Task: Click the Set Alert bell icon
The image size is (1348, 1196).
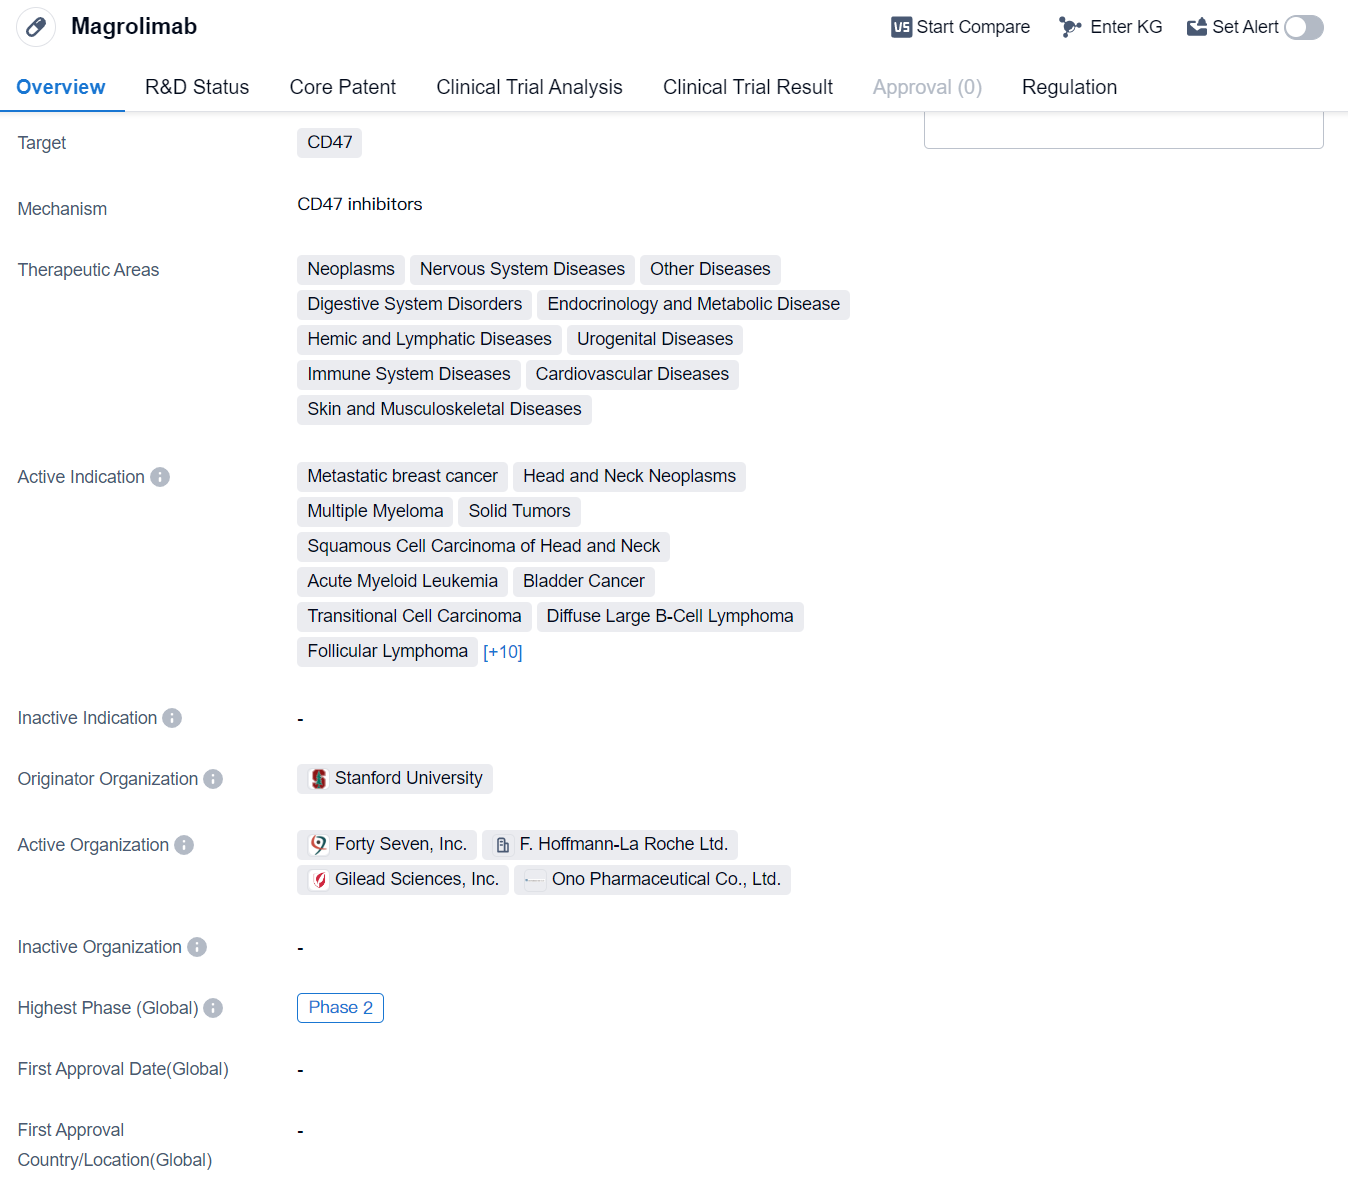Action: click(1196, 27)
